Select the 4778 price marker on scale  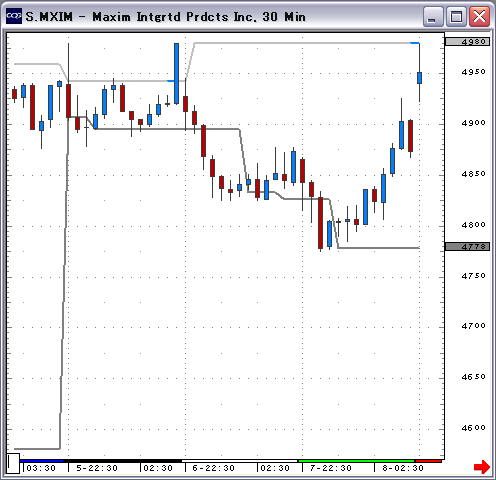click(x=467, y=247)
